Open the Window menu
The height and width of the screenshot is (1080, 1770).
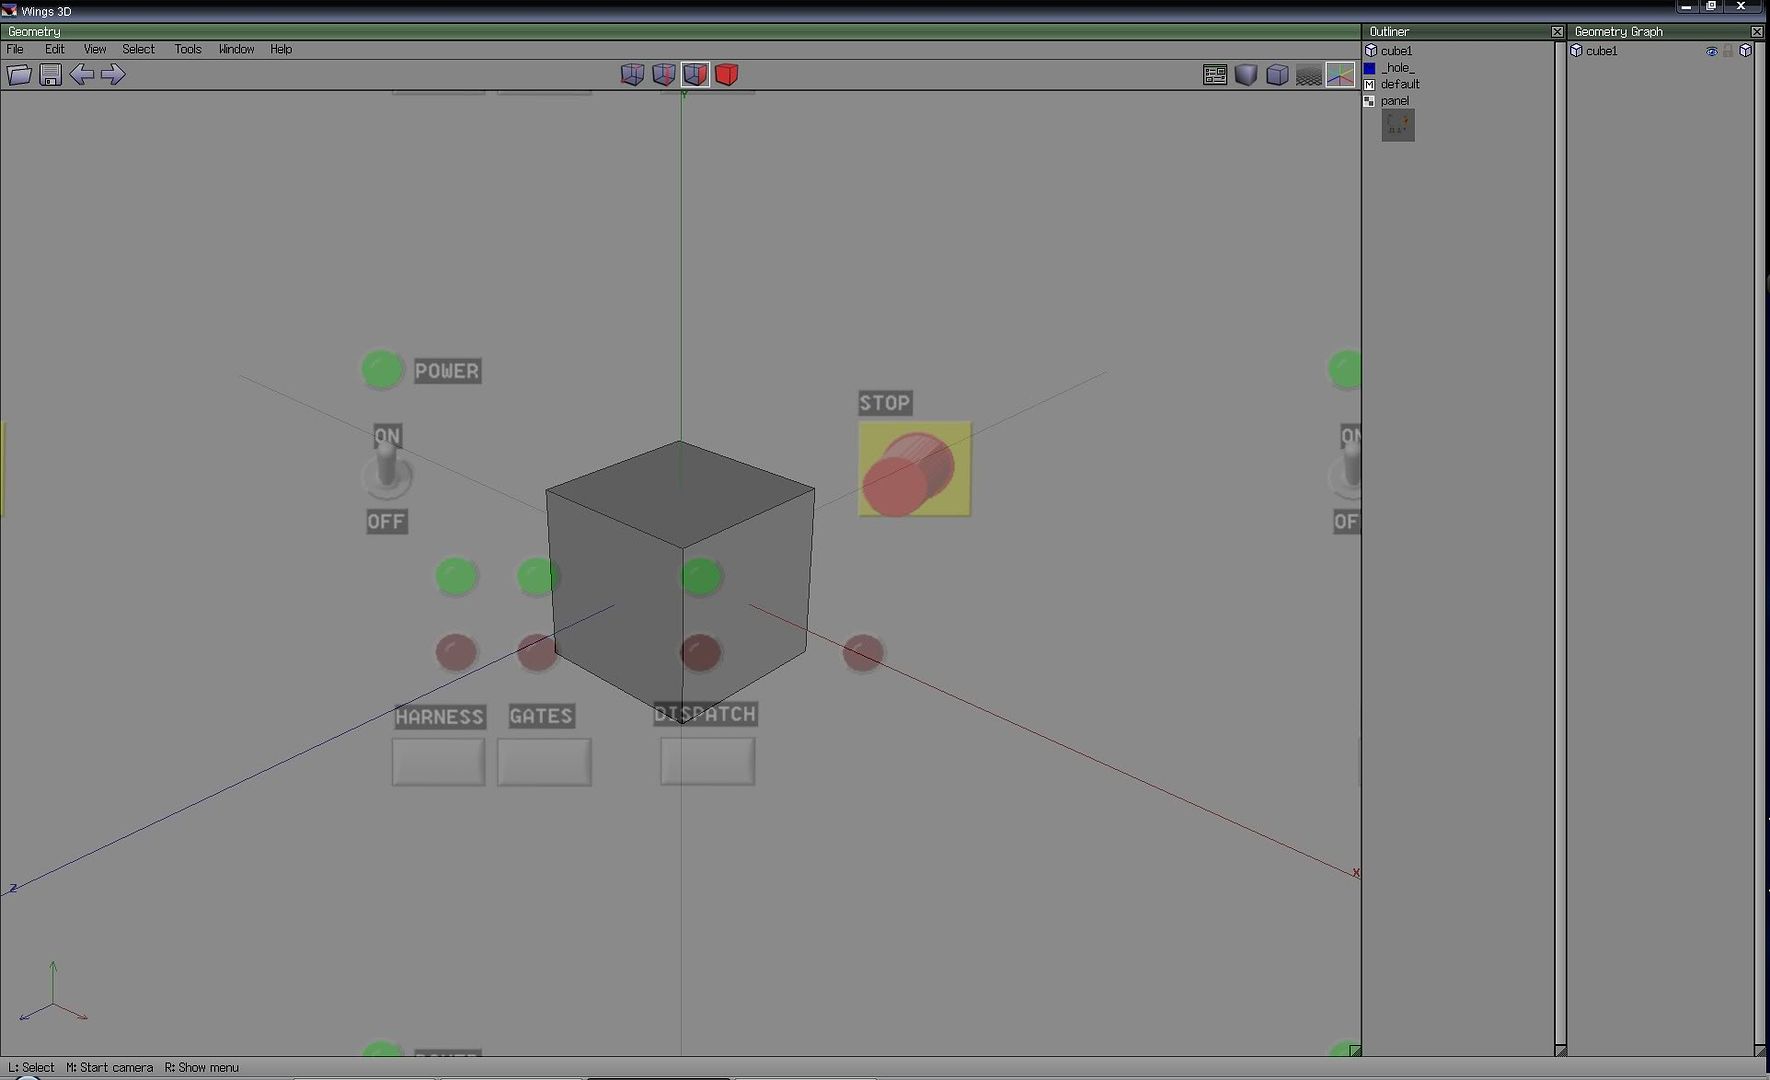click(237, 49)
